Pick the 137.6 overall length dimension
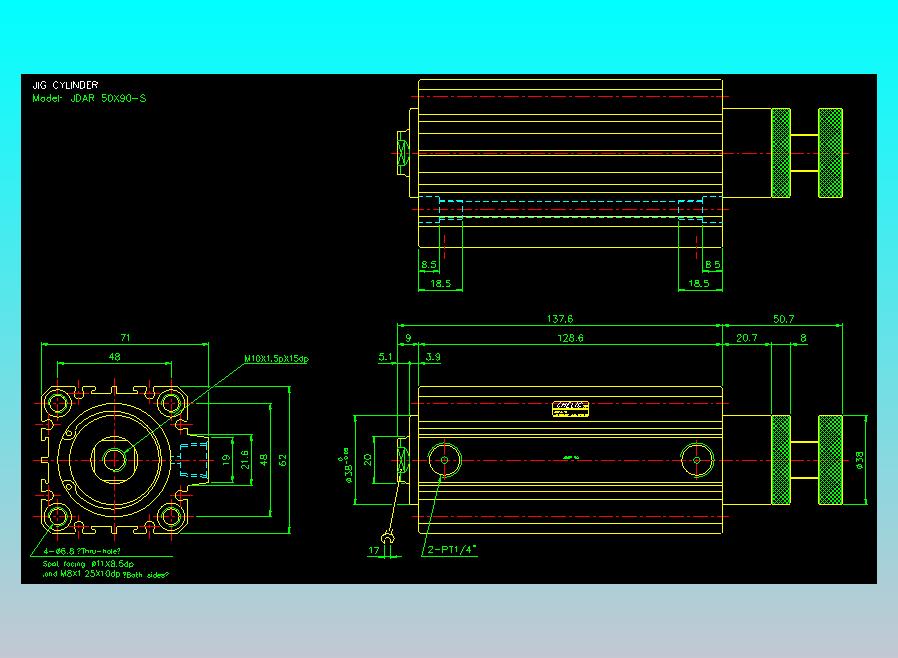The height and width of the screenshot is (658, 898). 560,319
